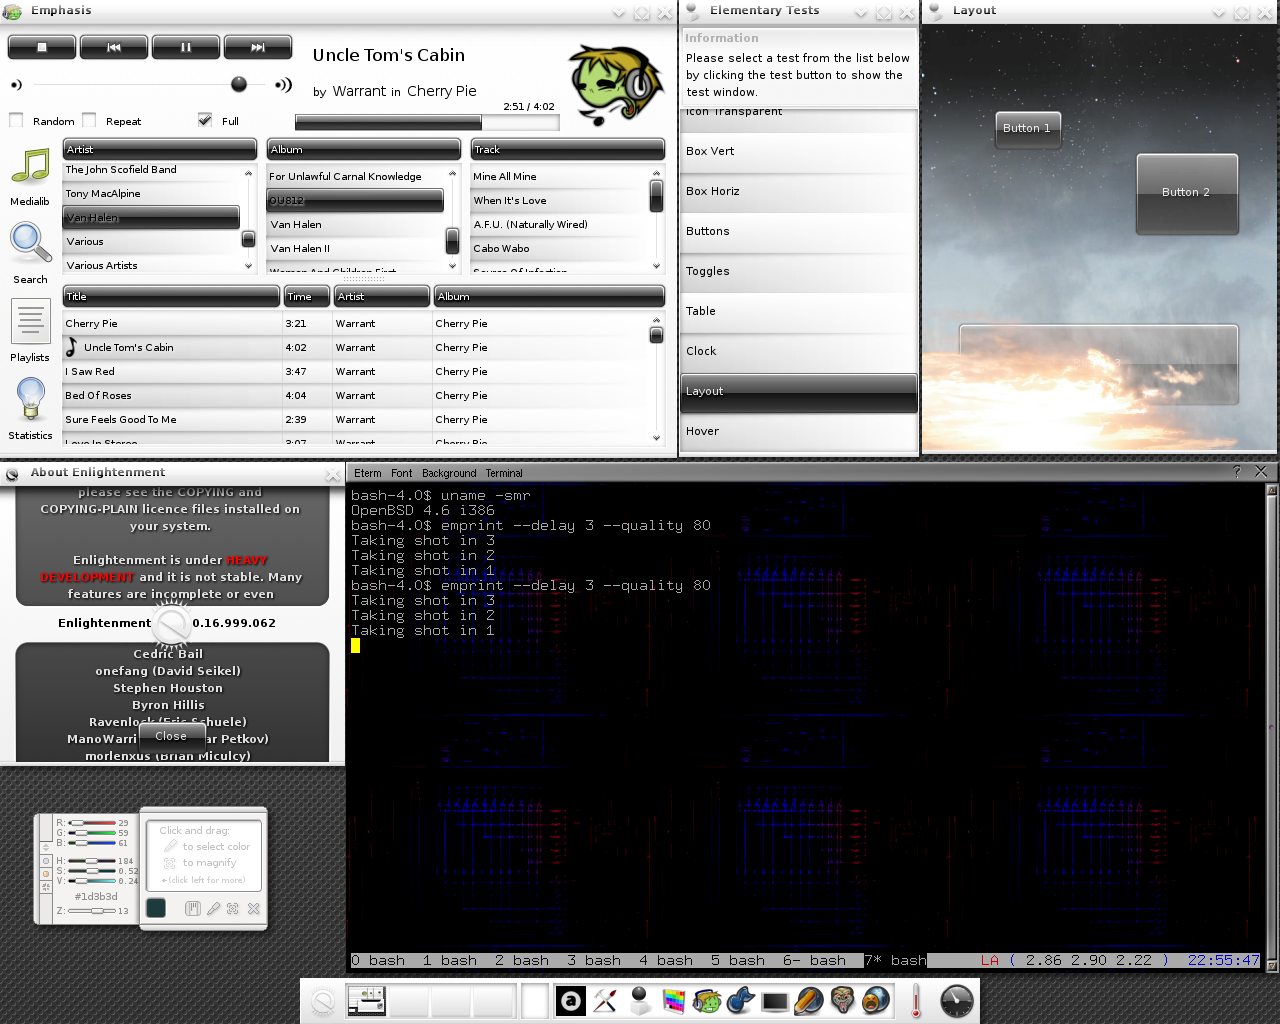Skip to next track in Emphasis
Image resolution: width=1280 pixels, height=1024 pixels.
pyautogui.click(x=258, y=47)
